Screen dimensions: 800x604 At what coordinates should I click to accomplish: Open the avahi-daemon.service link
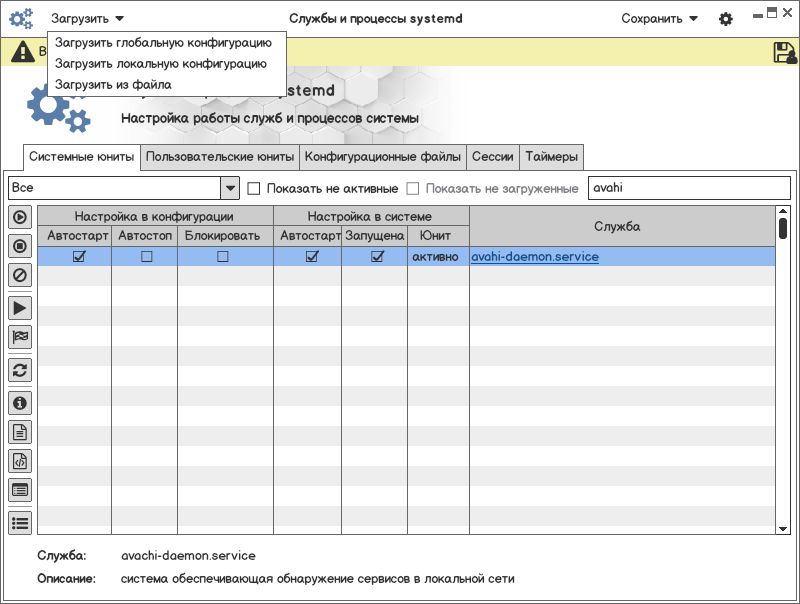click(x=535, y=257)
